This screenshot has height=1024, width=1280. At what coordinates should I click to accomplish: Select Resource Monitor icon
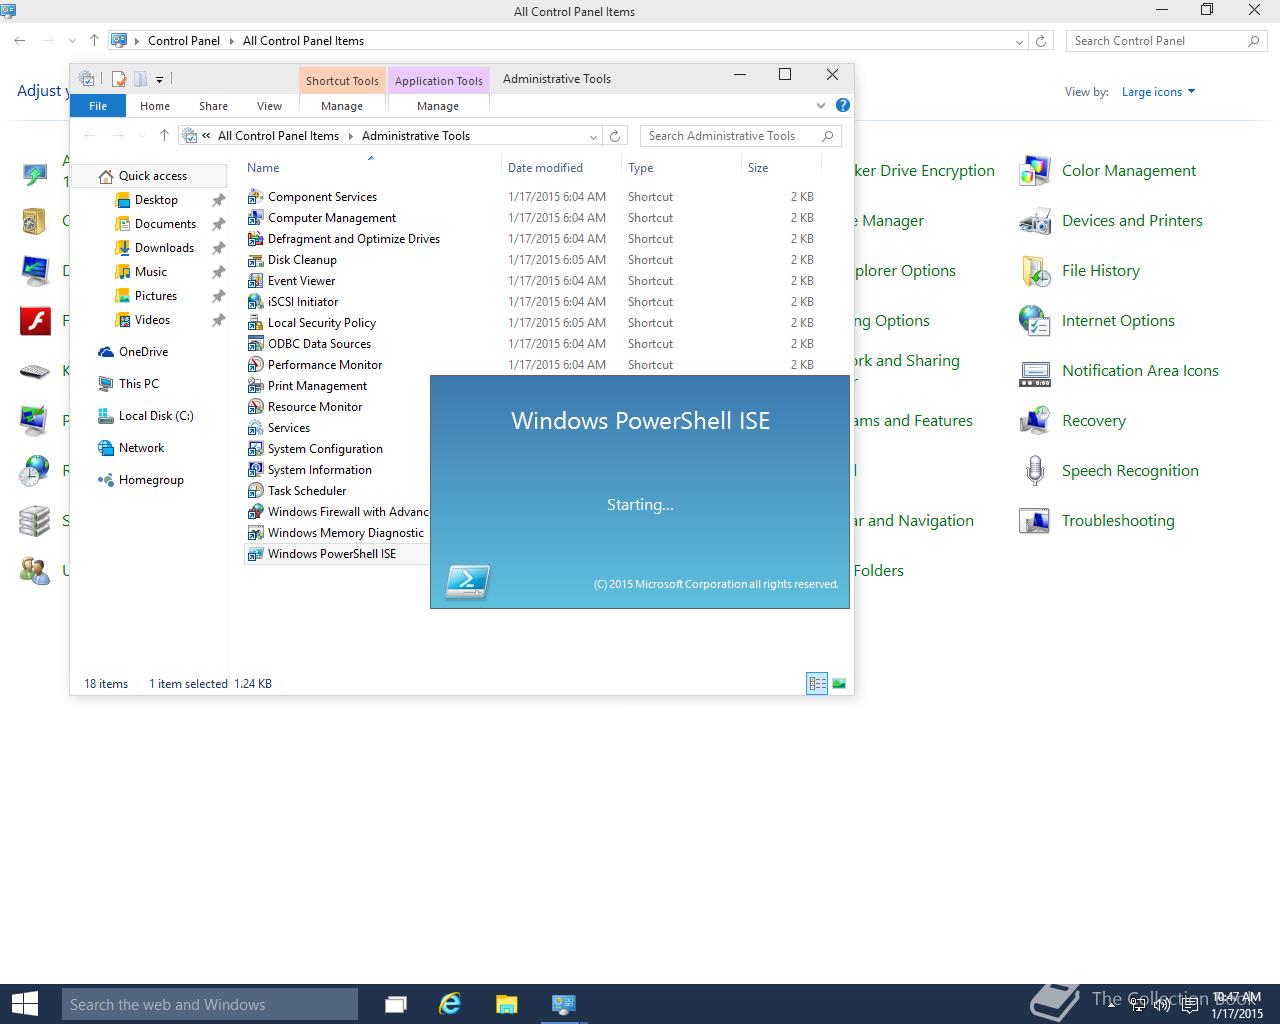pos(255,407)
